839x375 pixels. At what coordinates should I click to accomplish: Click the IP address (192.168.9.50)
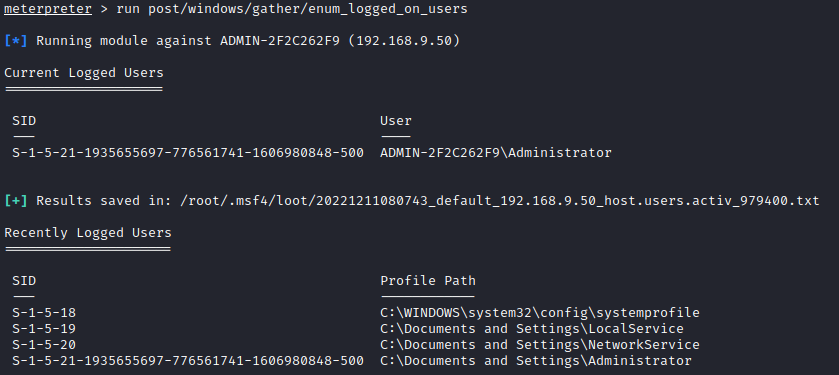(x=404, y=41)
